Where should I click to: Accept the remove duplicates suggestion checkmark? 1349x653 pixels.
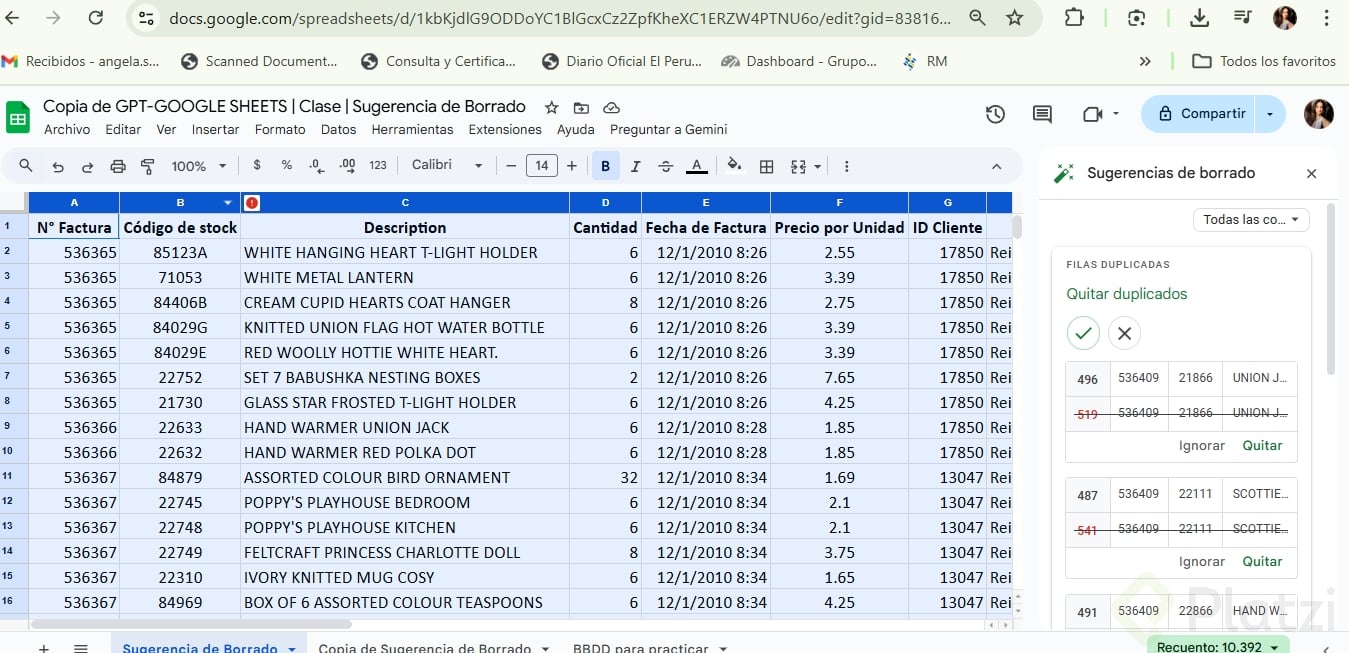pyautogui.click(x=1083, y=333)
